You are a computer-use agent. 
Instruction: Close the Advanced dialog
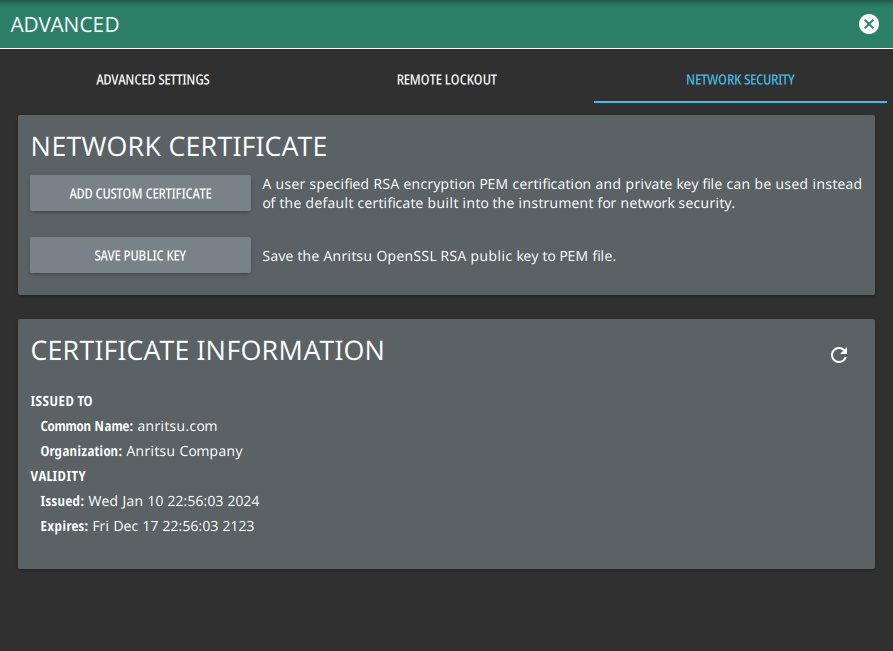pyautogui.click(x=868, y=24)
